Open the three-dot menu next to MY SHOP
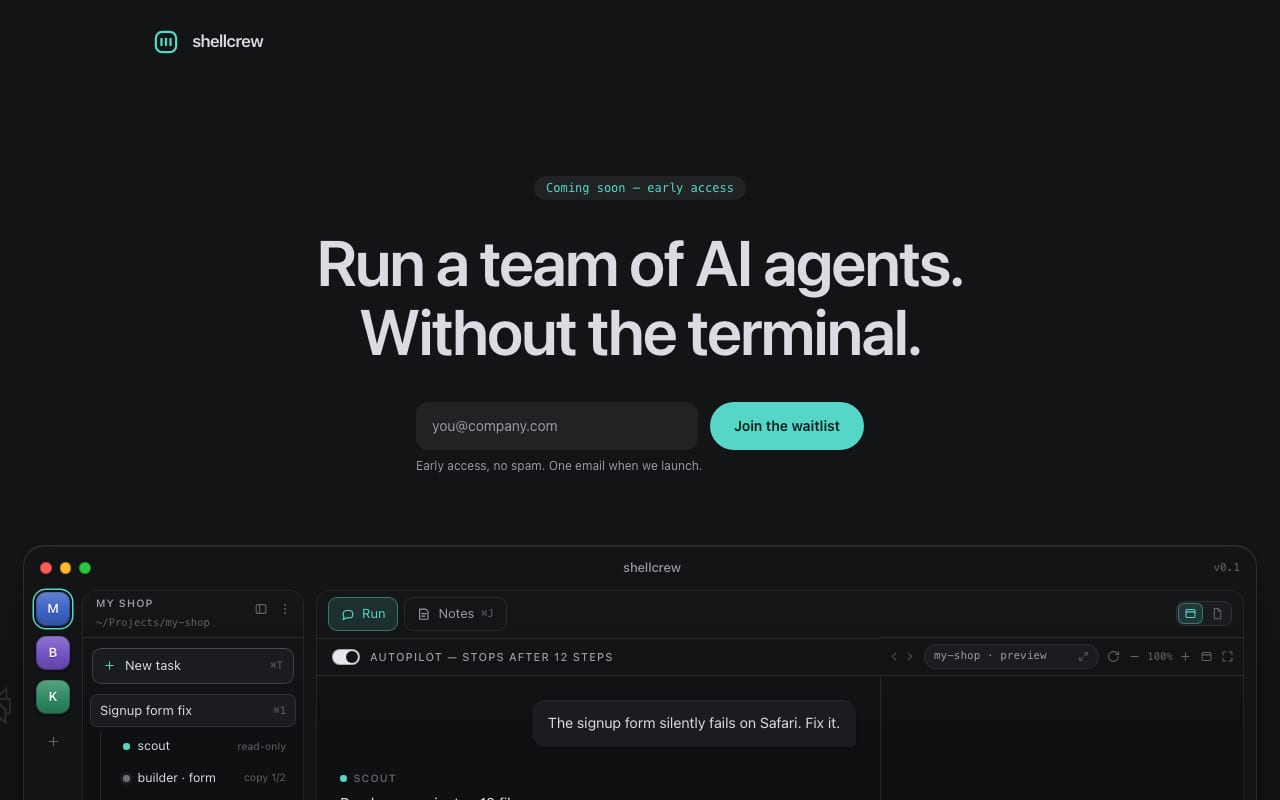 click(285, 609)
